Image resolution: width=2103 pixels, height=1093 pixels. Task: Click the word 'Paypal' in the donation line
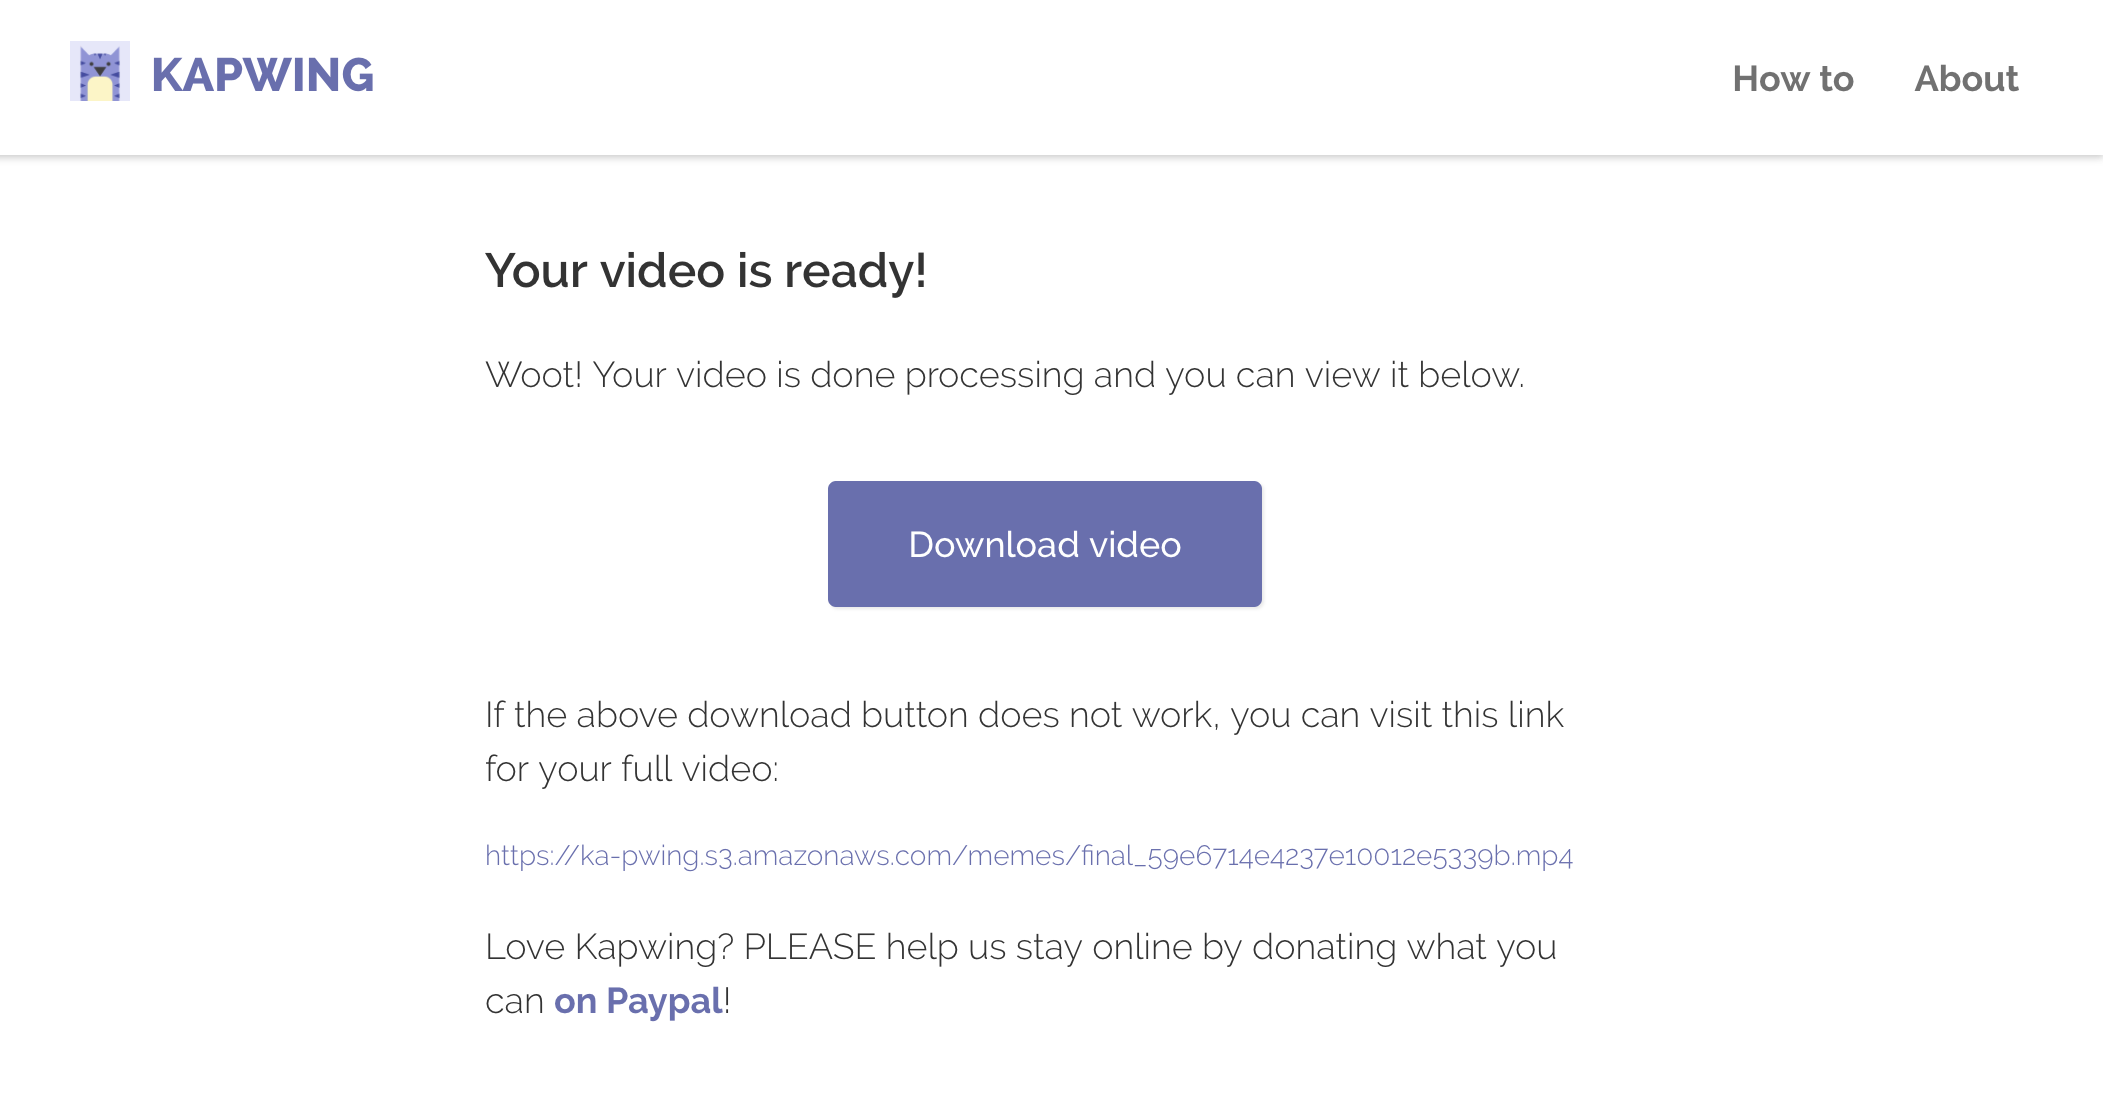tap(664, 1001)
